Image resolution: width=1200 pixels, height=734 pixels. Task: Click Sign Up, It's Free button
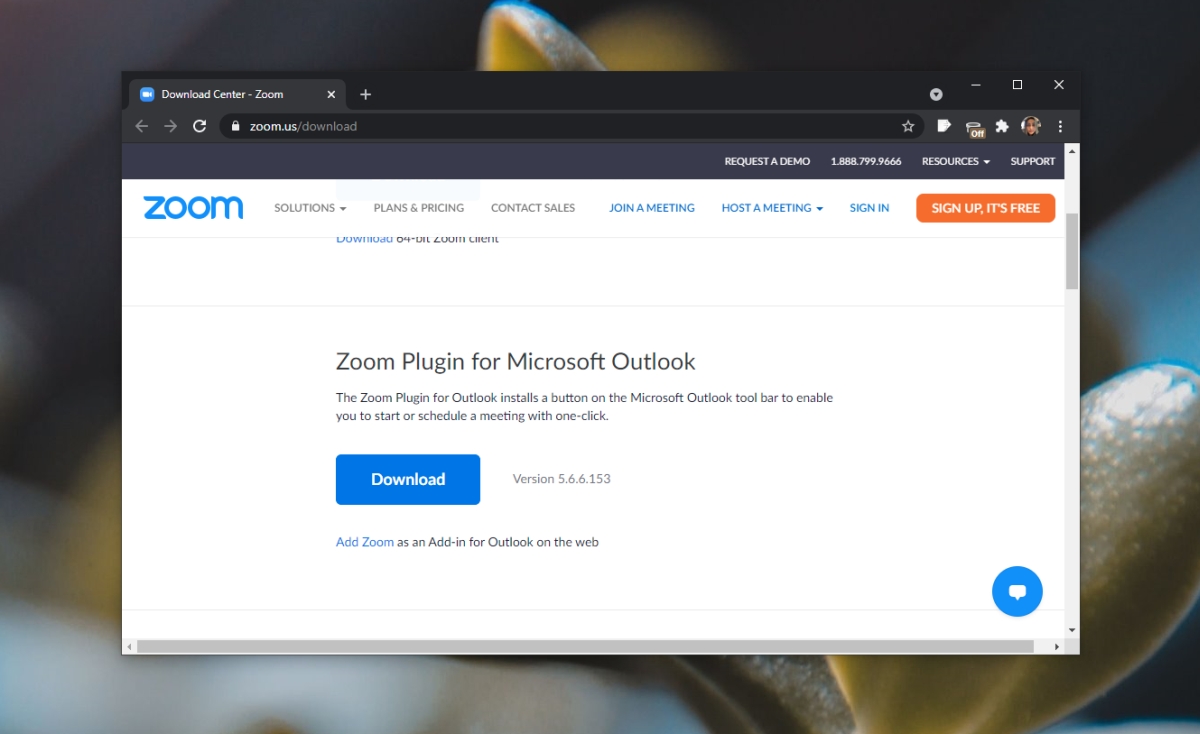coord(985,208)
